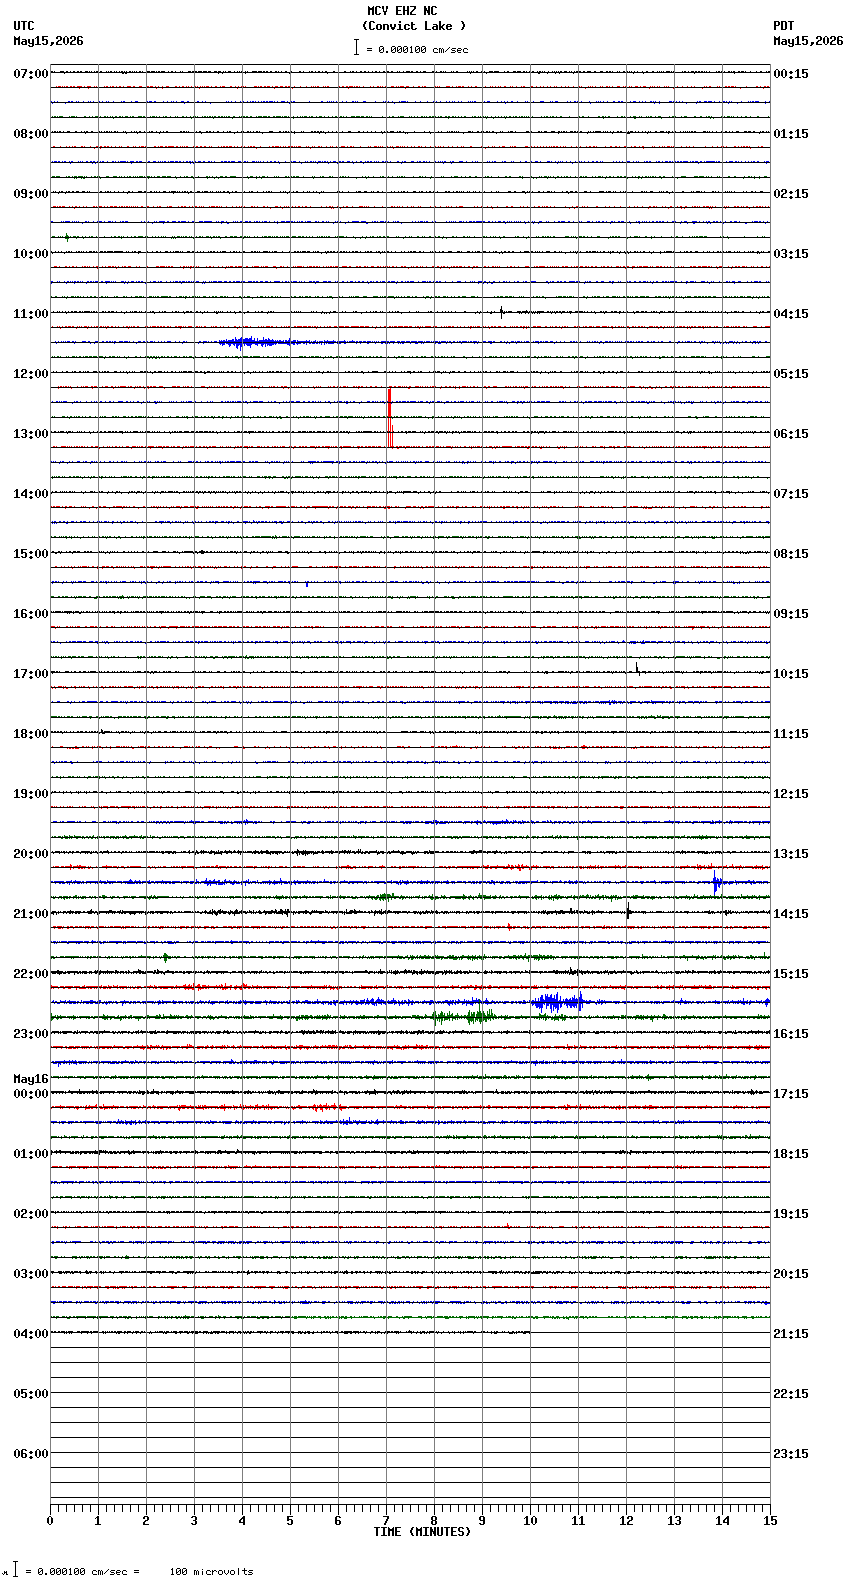Select the '00:00' UTC row label
The height and width of the screenshot is (1584, 850).
pos(31,1094)
